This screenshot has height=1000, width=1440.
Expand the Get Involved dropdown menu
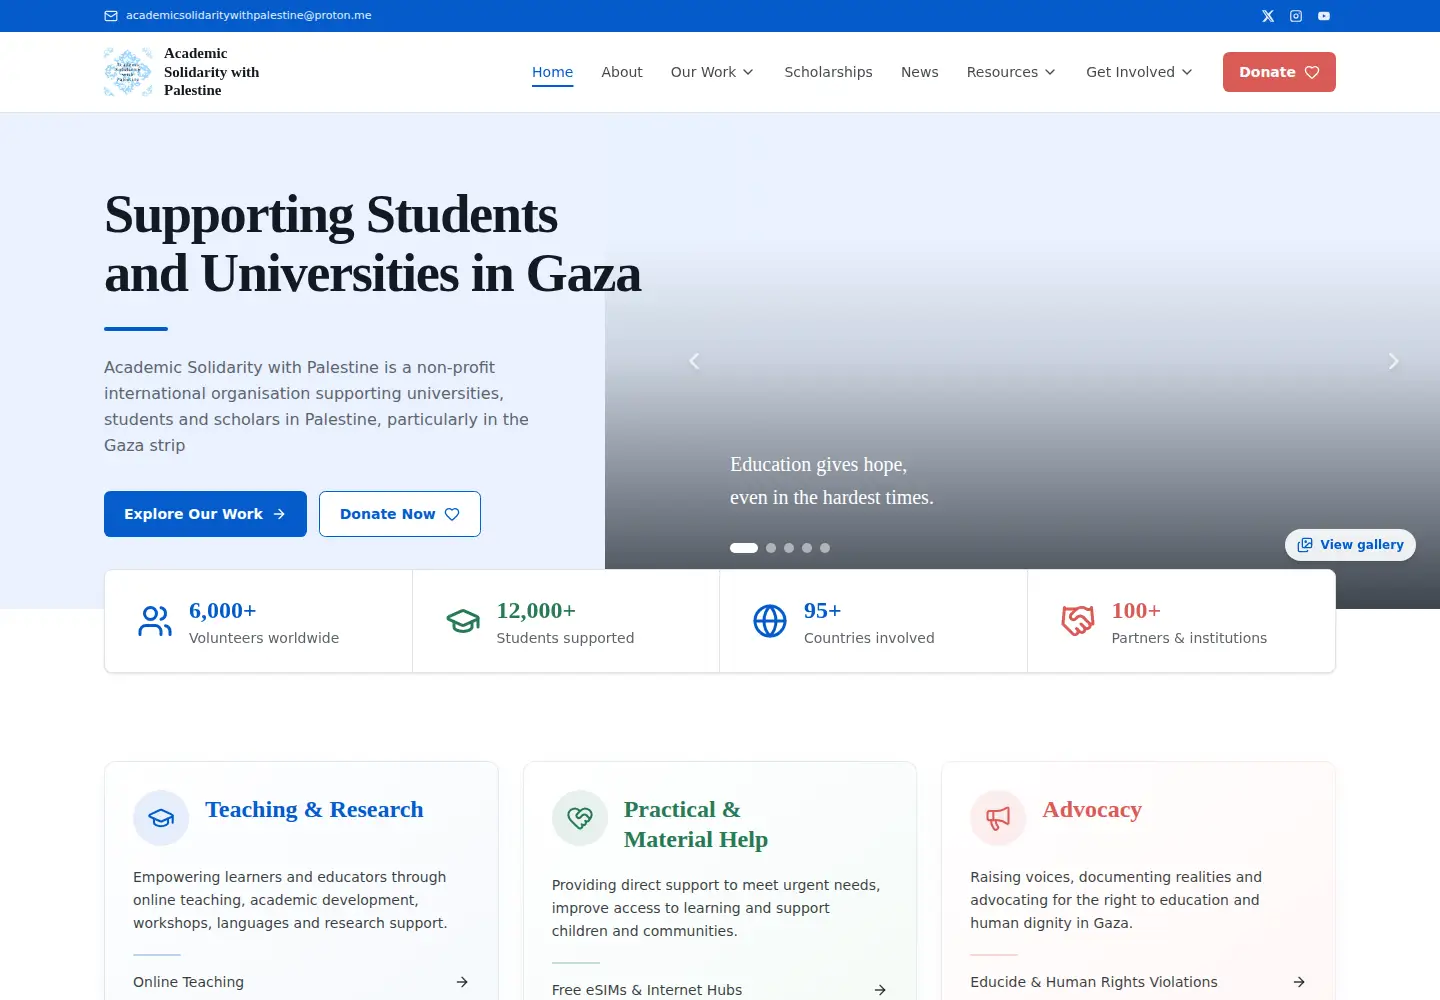click(1139, 72)
